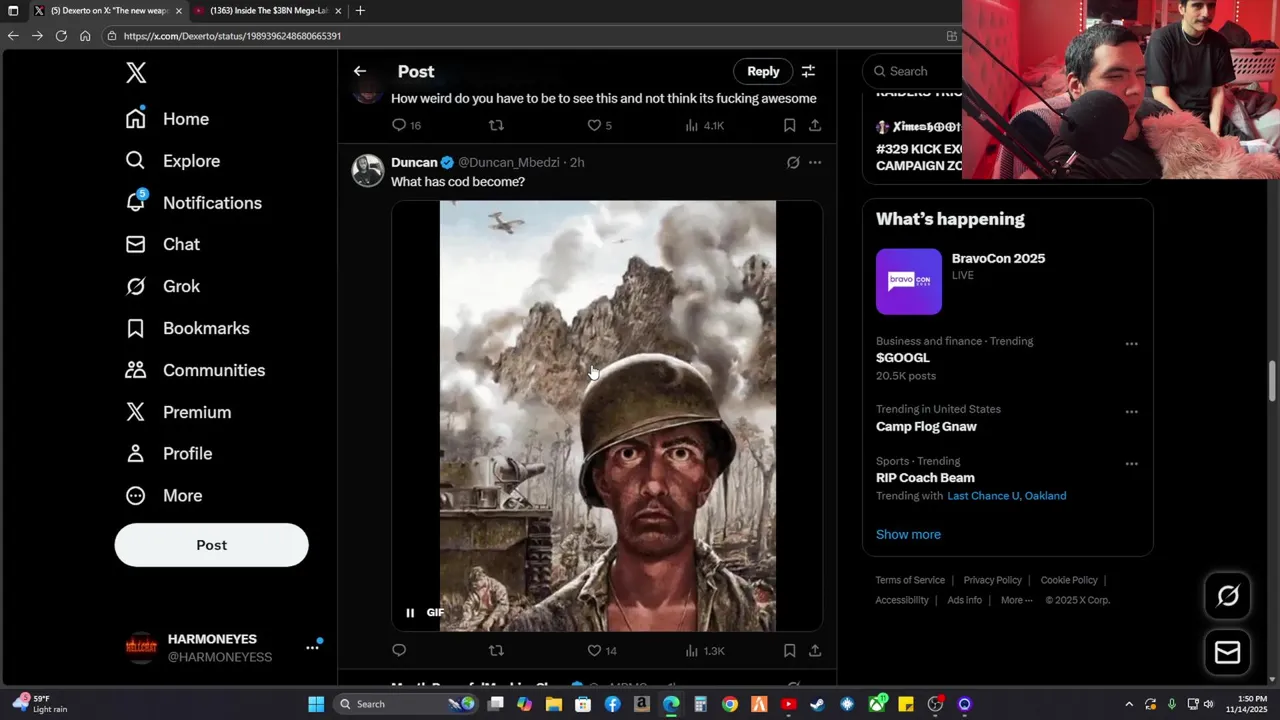Open the BravoCon 2025 live event
This screenshot has height=720, width=1280.
point(1007,282)
